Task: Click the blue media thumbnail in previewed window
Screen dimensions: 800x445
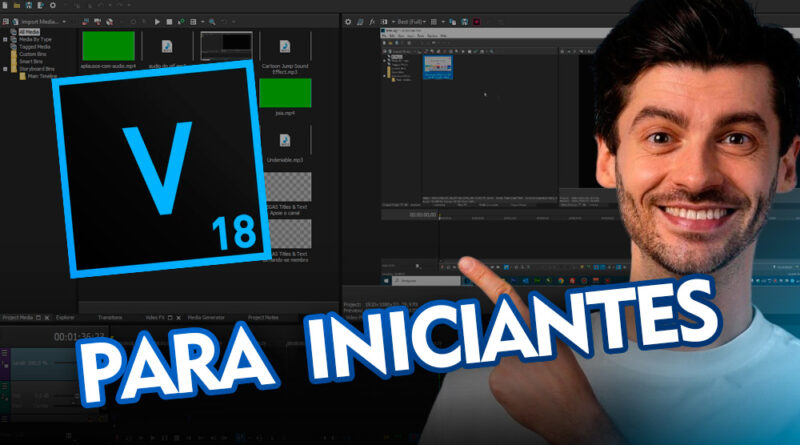Action: (438, 67)
